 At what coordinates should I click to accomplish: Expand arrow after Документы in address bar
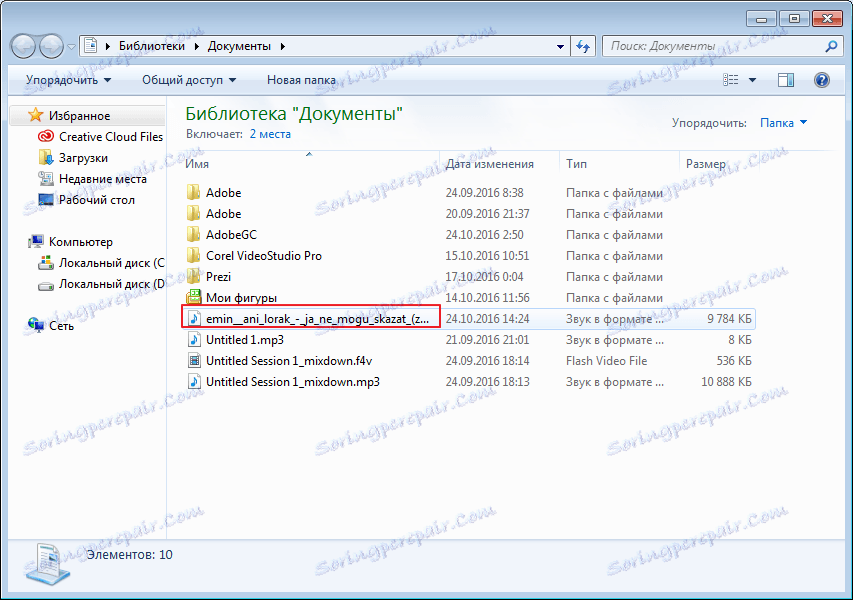[x=282, y=46]
